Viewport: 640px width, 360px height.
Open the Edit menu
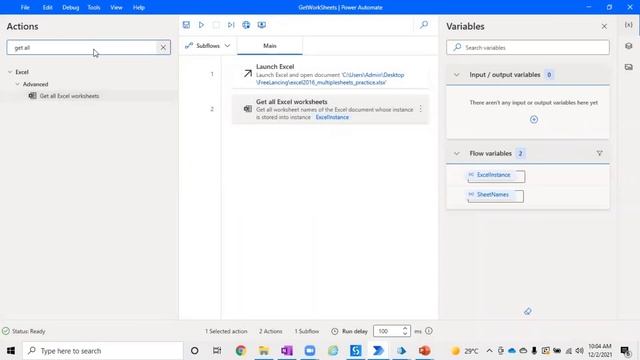pos(47,7)
